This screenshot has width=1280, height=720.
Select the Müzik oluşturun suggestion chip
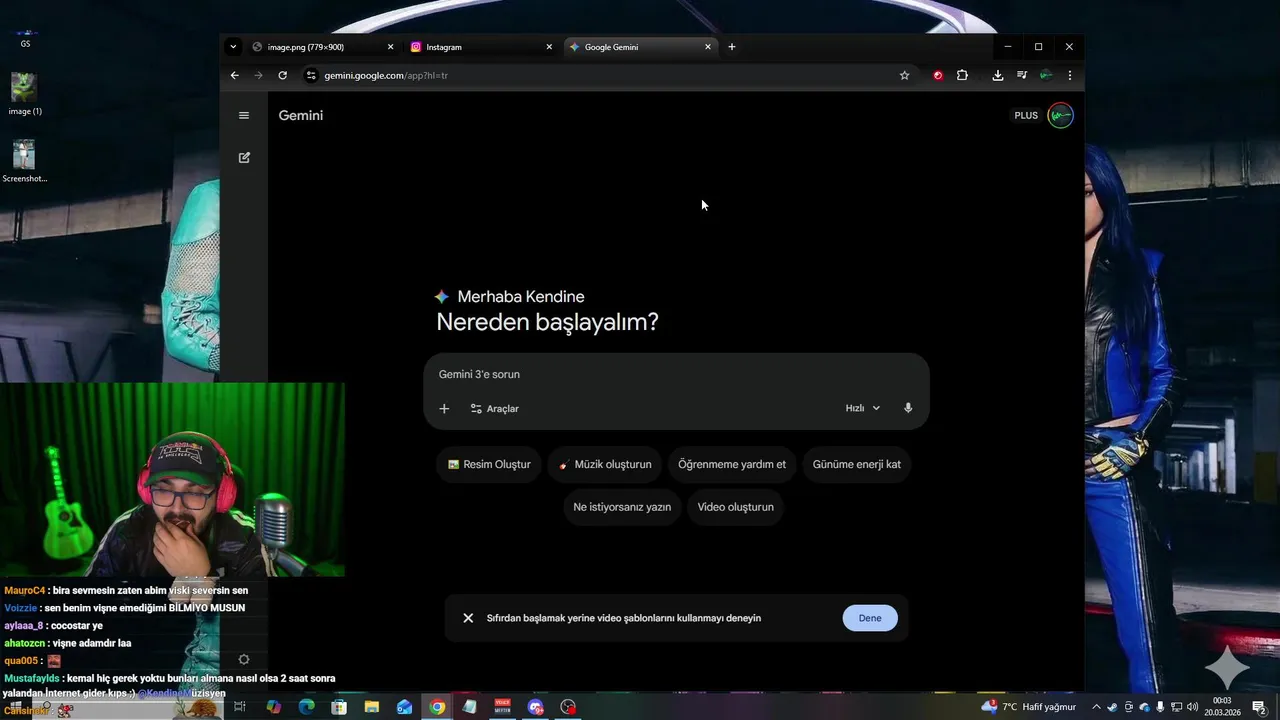click(x=605, y=464)
